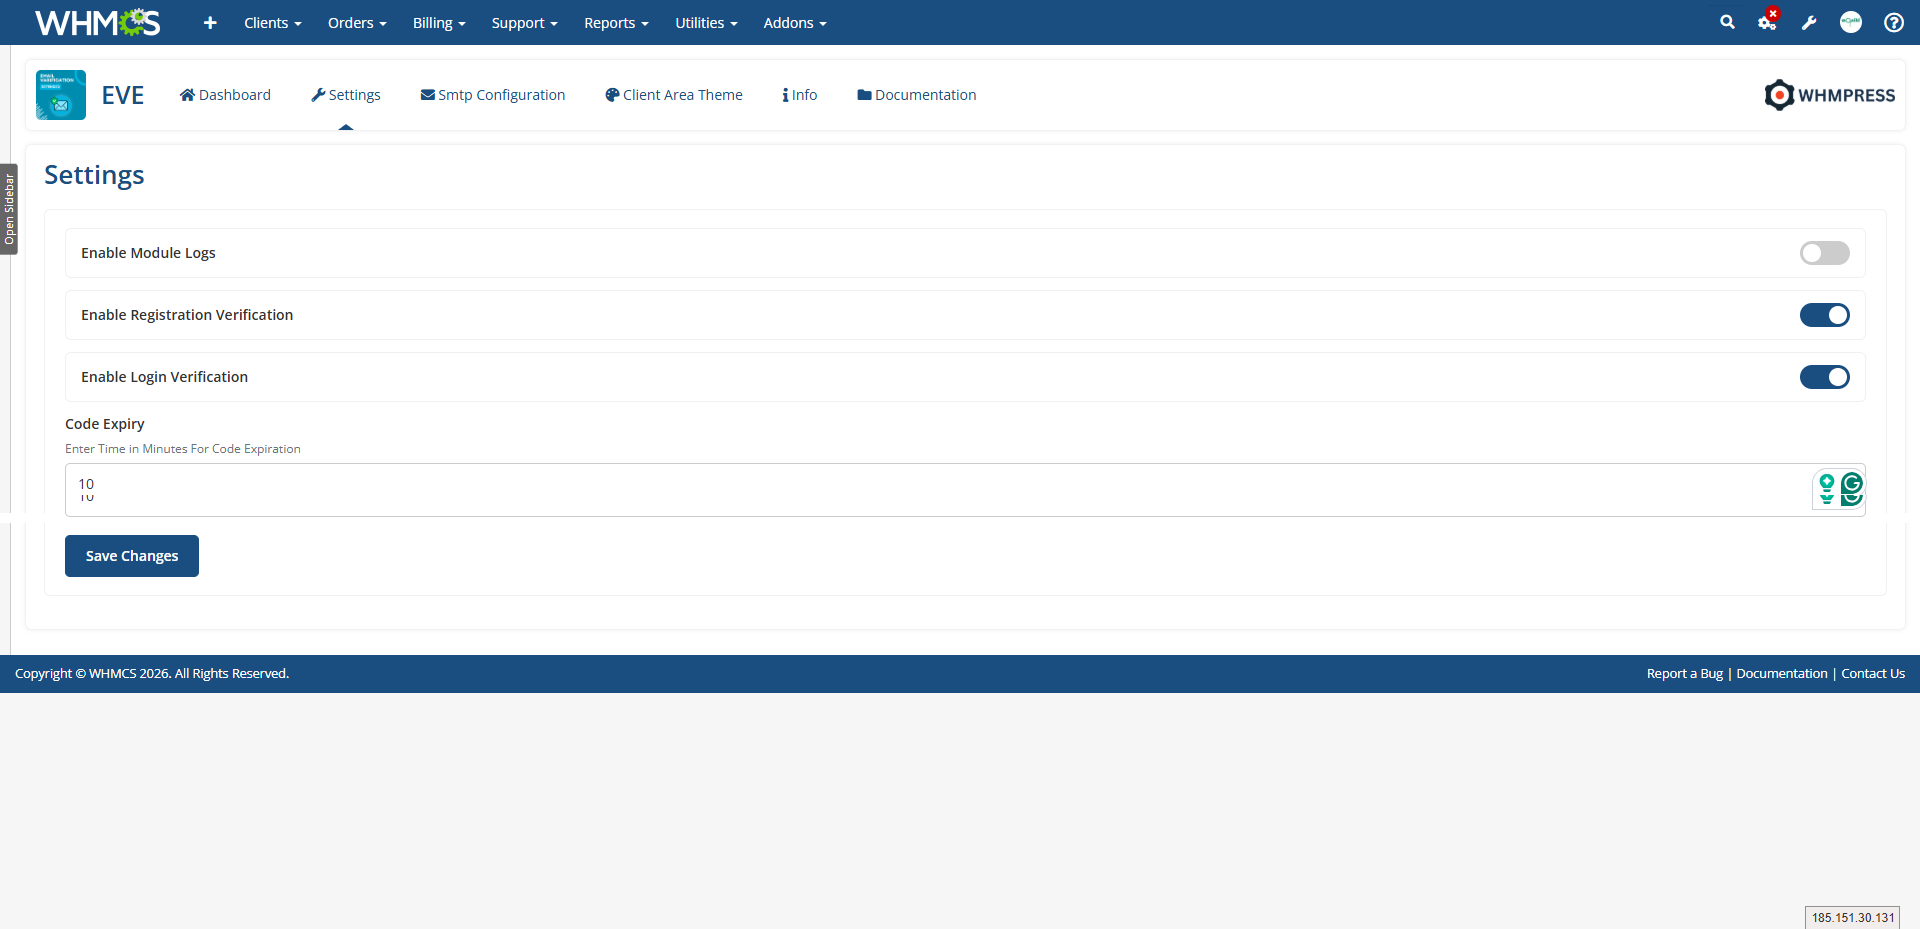The width and height of the screenshot is (1920, 929).
Task: Open the wrench configuration icon
Action: 1809,22
